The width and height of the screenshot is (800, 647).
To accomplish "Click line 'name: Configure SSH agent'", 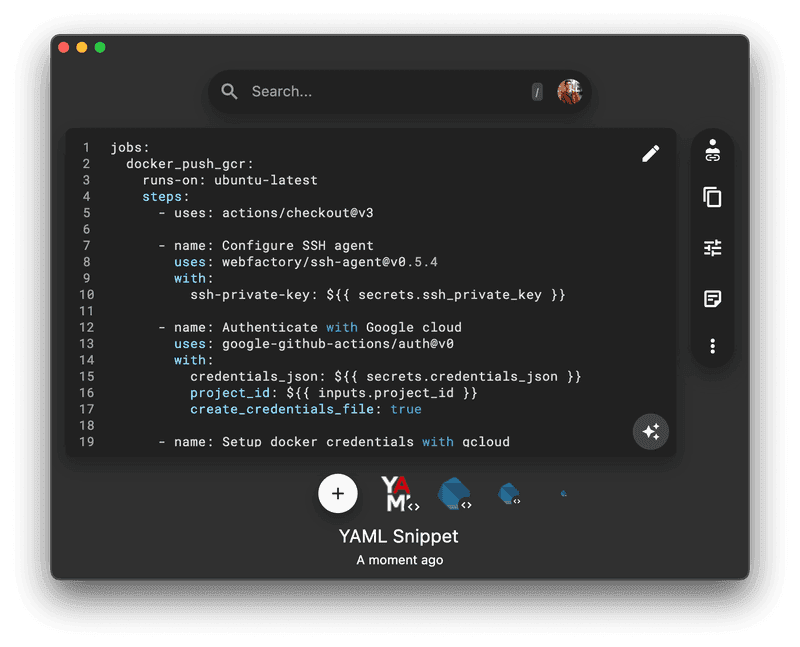I will click(x=266, y=245).
